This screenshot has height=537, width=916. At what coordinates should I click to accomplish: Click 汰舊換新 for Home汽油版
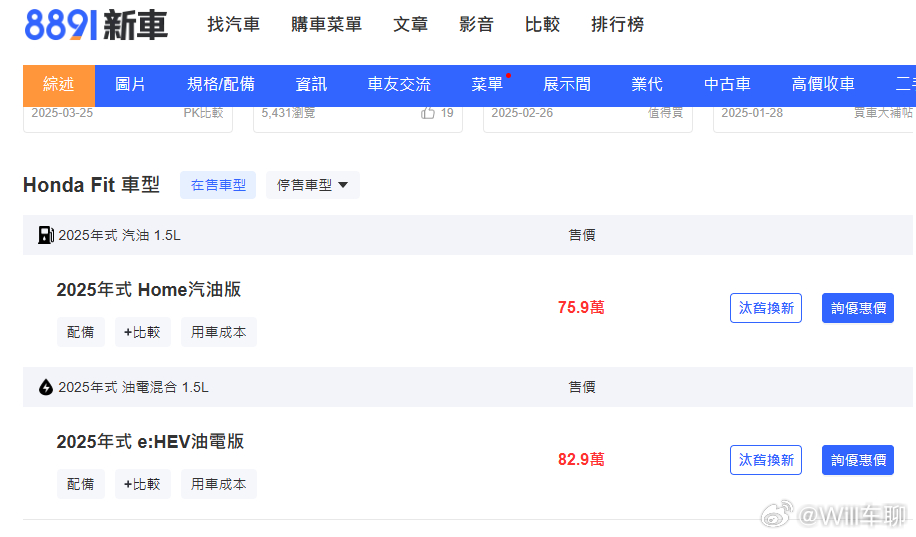766,308
